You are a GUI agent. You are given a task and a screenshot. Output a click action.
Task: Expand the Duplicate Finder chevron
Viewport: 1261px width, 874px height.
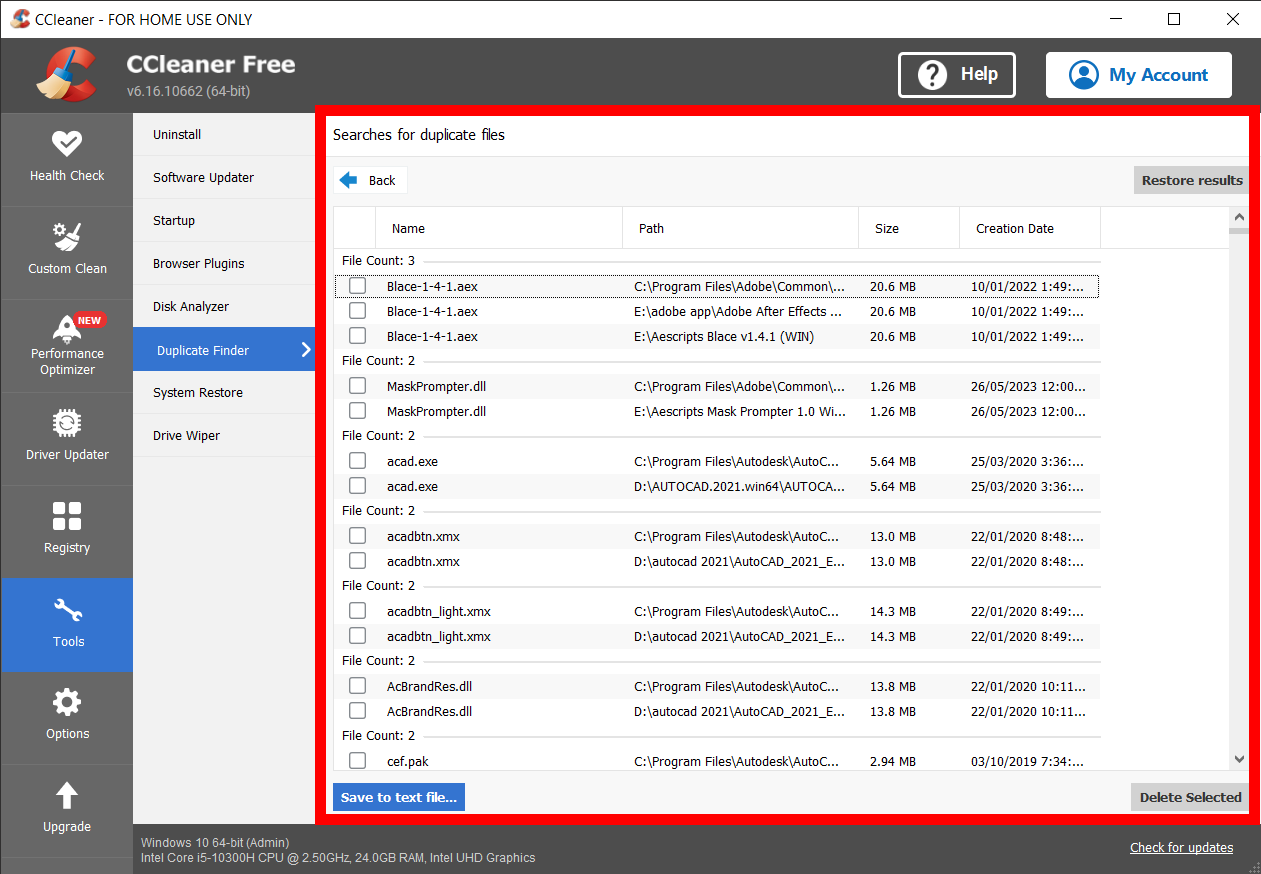click(x=304, y=349)
